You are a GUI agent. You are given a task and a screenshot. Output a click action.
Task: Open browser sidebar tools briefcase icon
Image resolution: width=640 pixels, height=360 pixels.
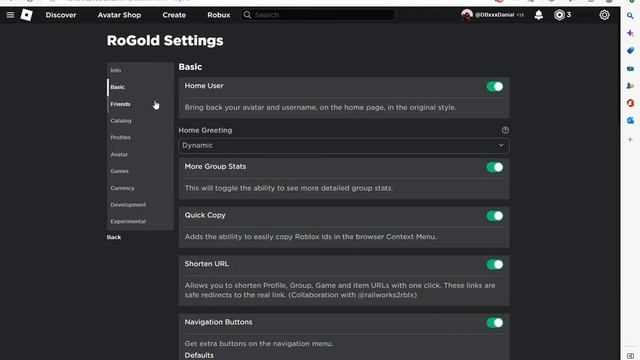[x=630, y=68]
